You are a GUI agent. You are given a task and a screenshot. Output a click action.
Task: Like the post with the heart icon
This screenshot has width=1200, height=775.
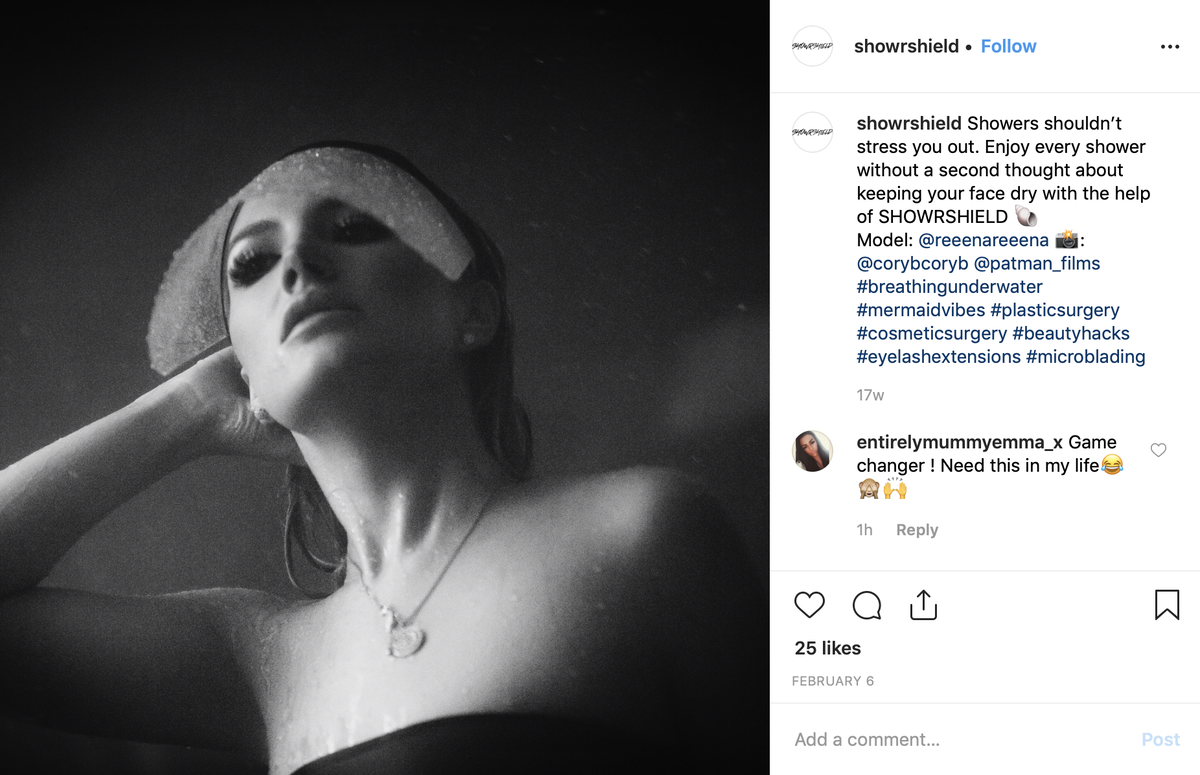[809, 605]
